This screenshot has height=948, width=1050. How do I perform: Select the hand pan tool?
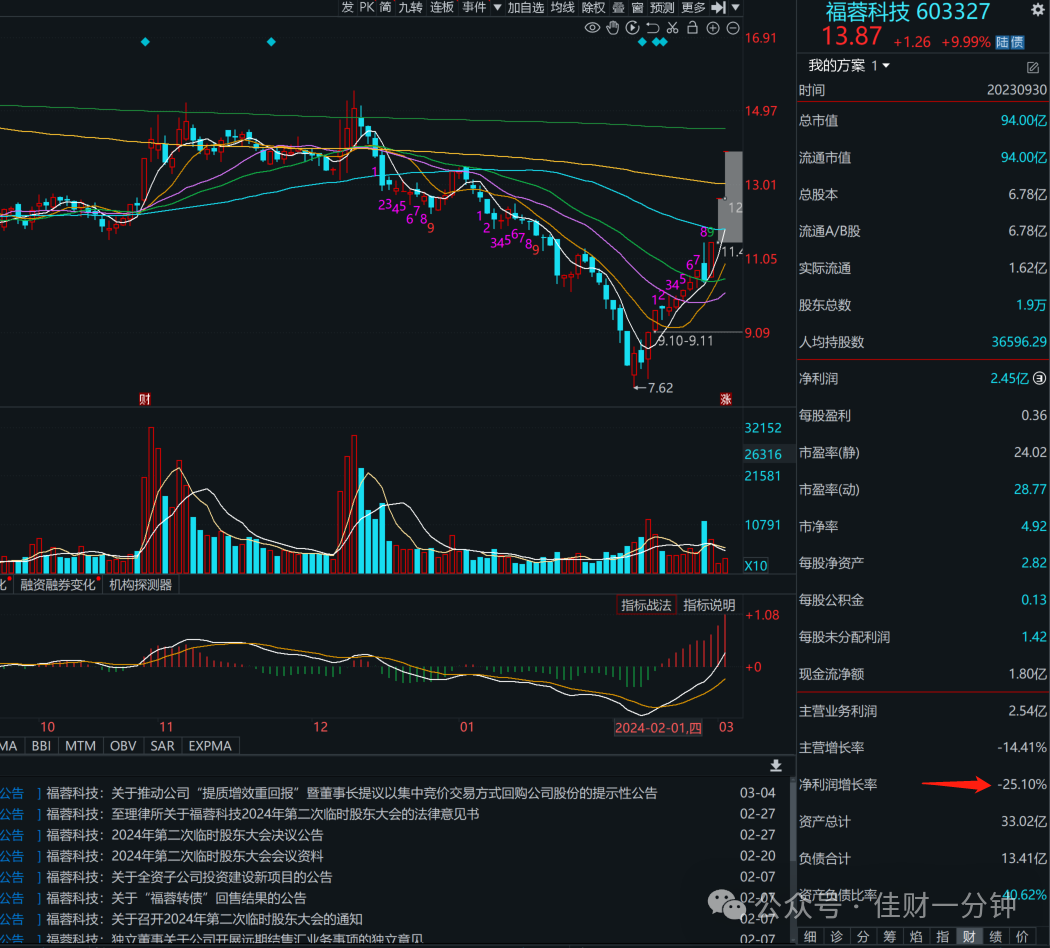[x=612, y=28]
